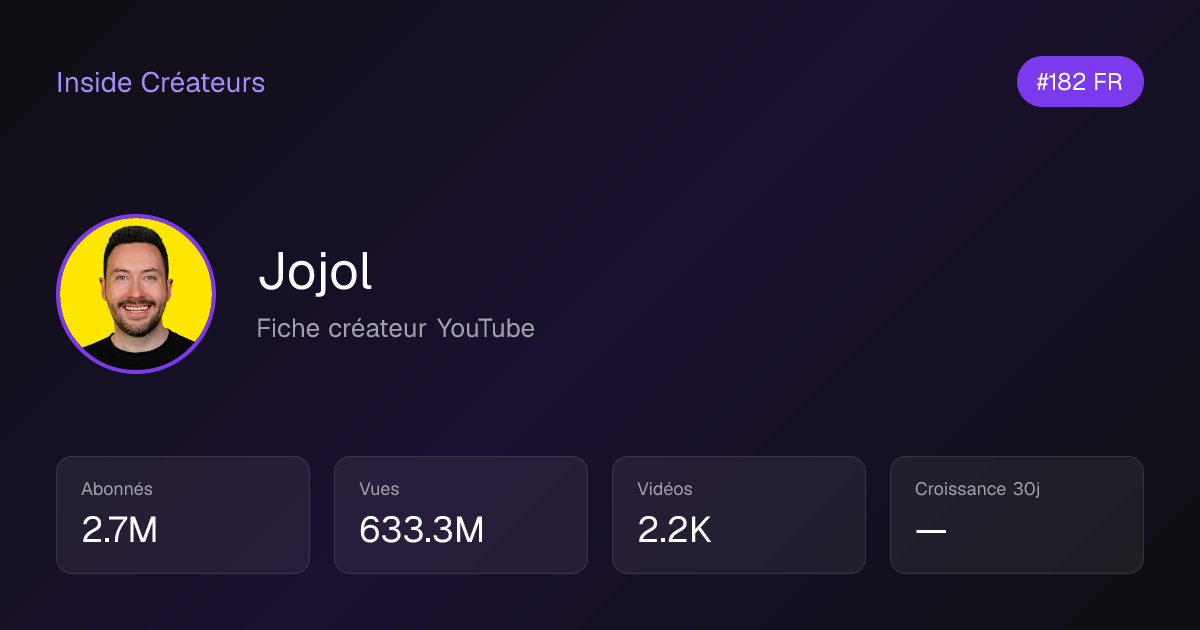Click the word YouTube in the subtitle

485,328
